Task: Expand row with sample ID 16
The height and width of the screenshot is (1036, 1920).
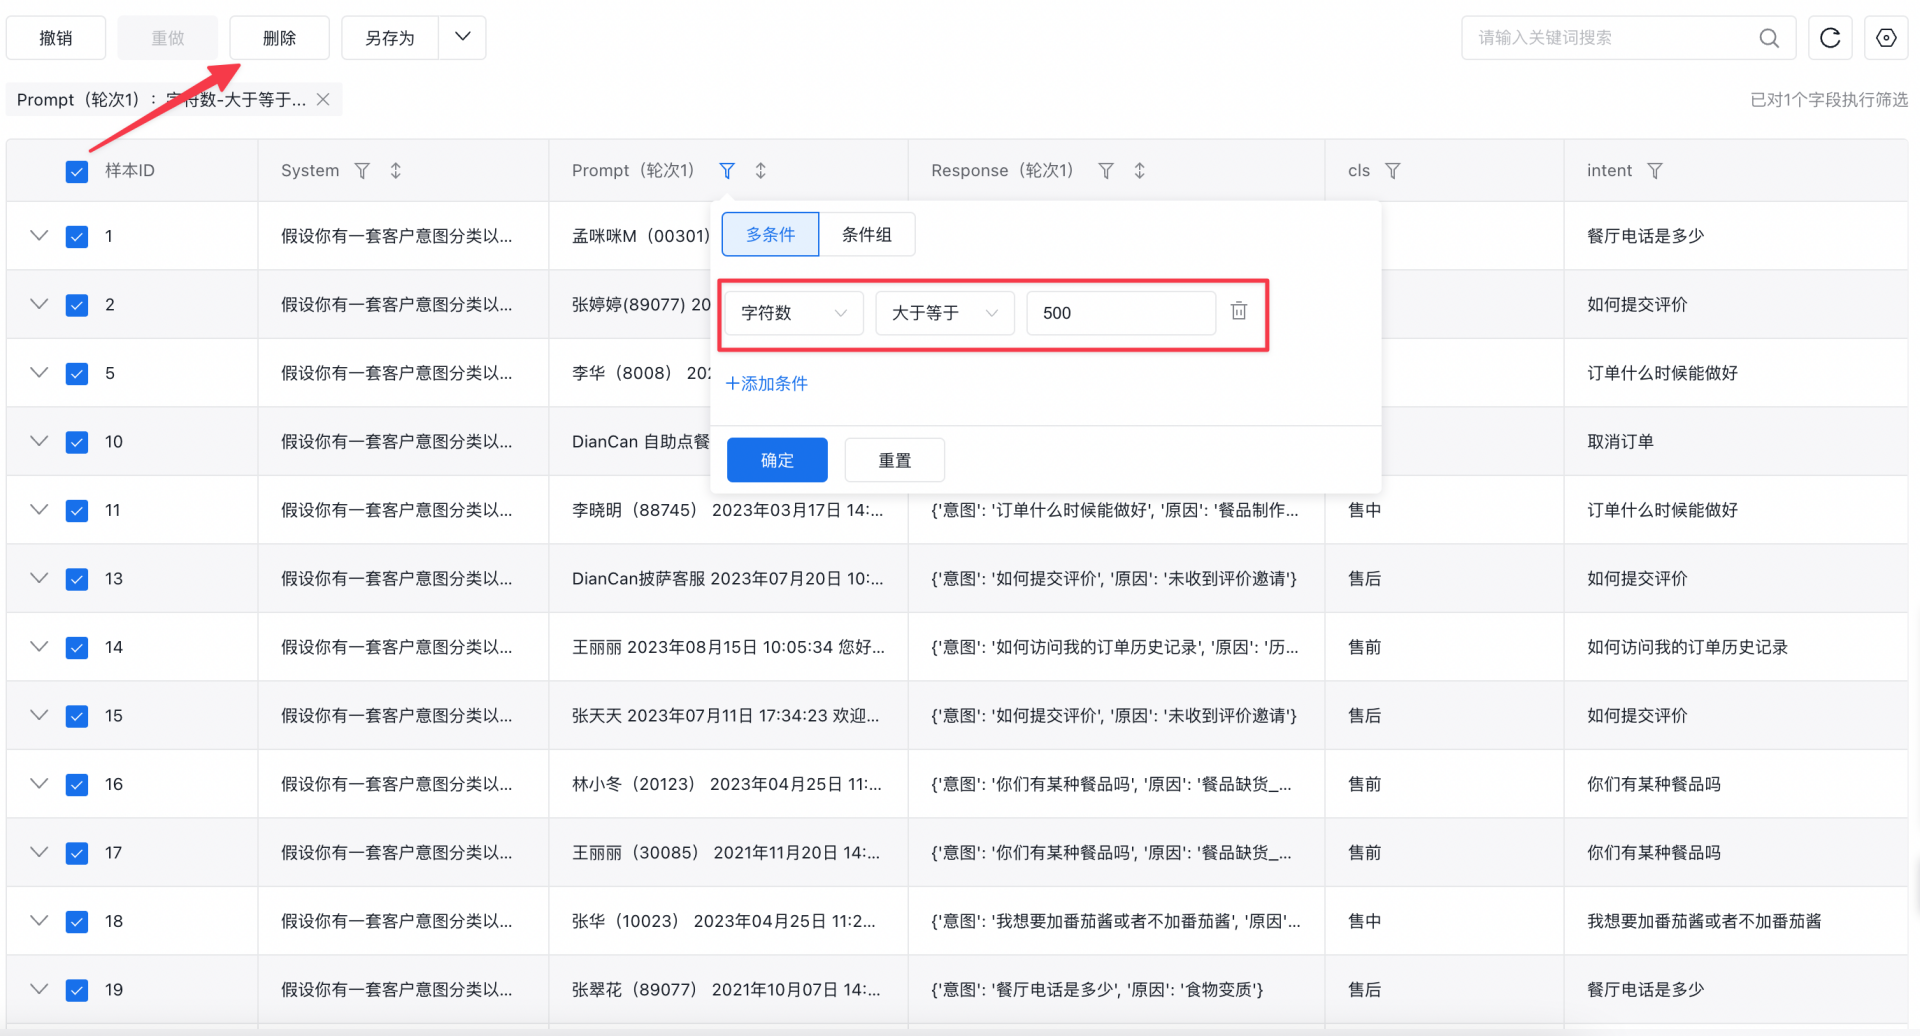Action: pyautogui.click(x=39, y=784)
